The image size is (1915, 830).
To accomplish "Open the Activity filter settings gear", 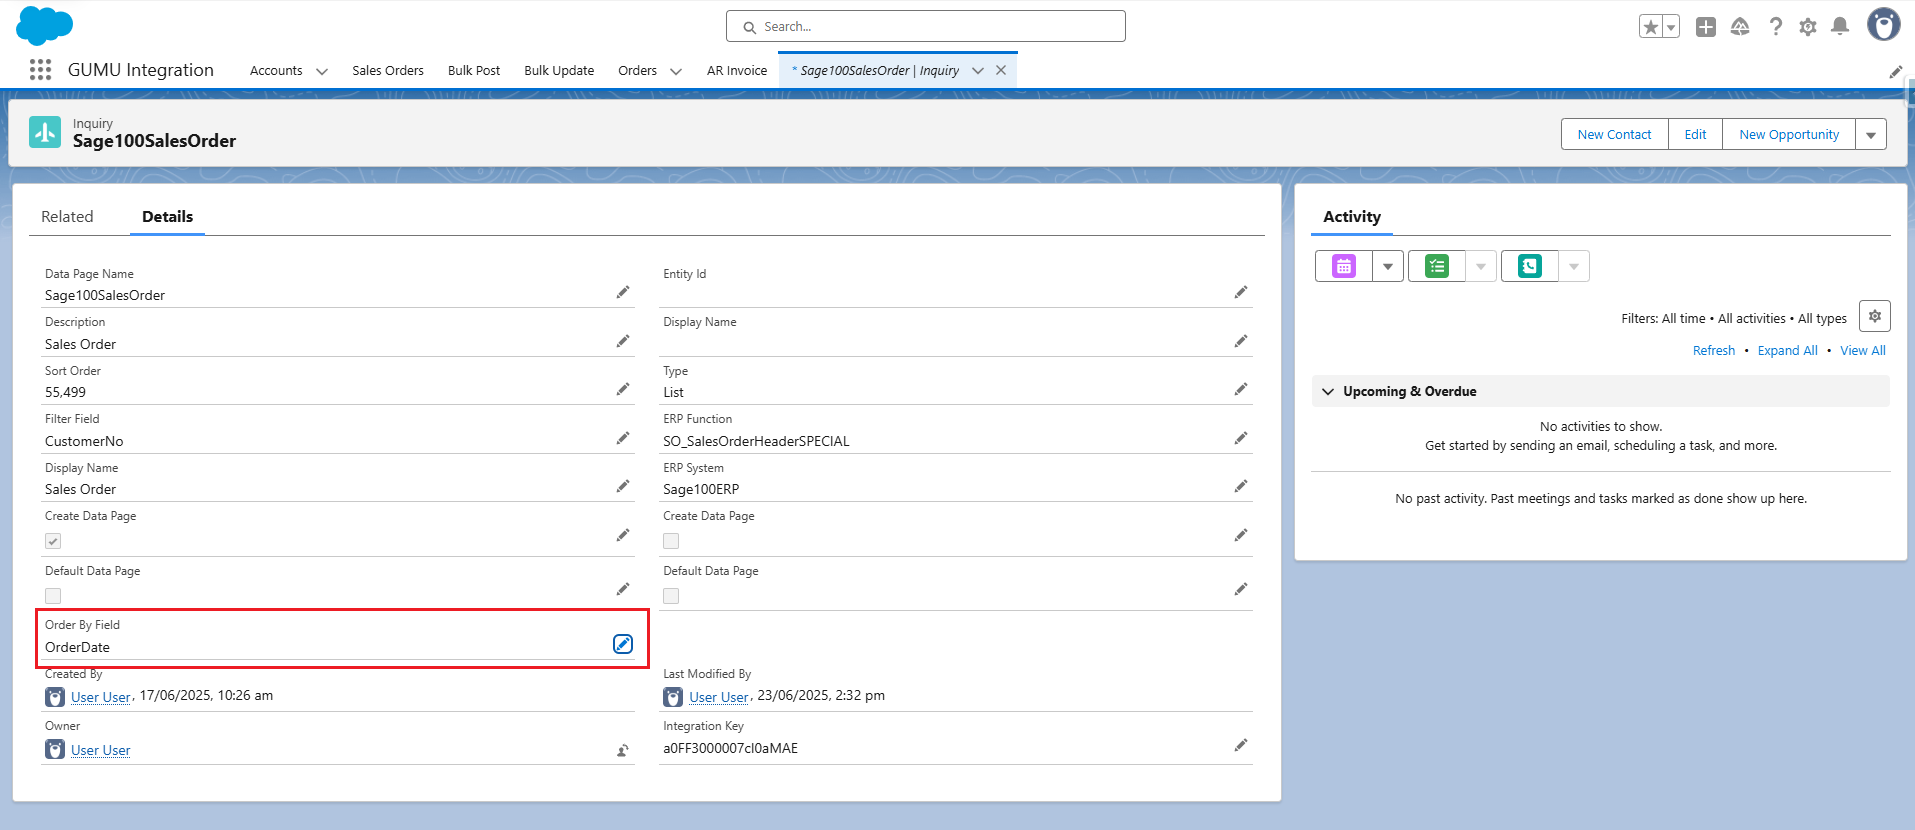I will tap(1875, 316).
